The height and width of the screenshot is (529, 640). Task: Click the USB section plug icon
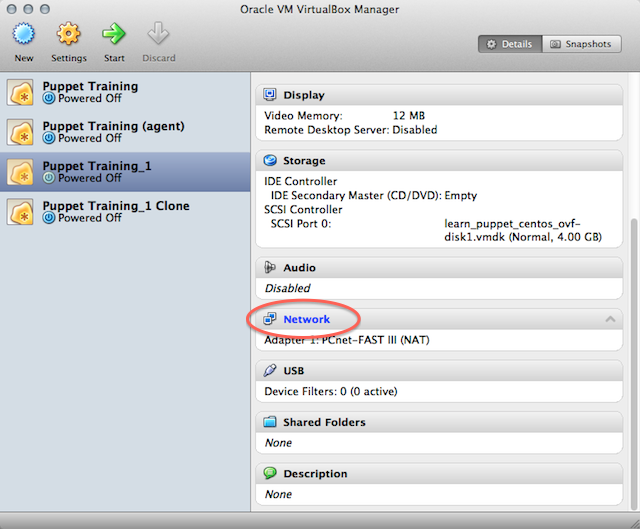click(270, 370)
